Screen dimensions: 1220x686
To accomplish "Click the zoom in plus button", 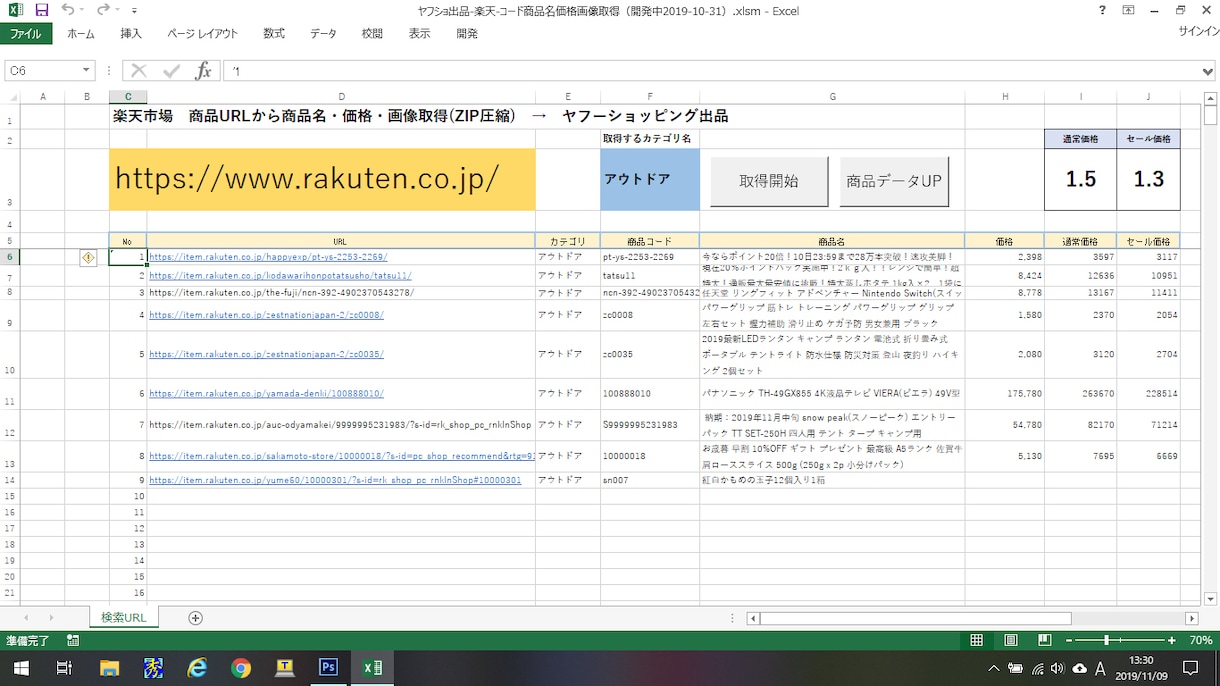I will pyautogui.click(x=1172, y=640).
